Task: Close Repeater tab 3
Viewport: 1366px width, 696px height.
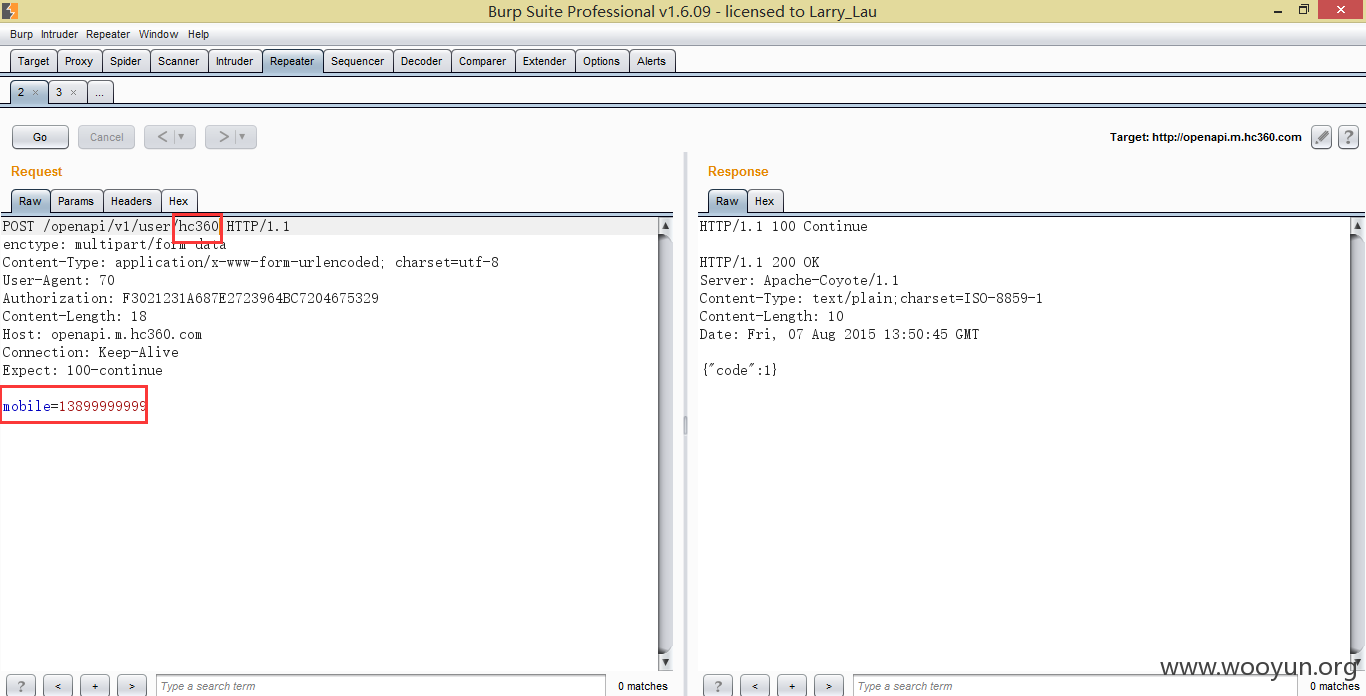Action: [73, 93]
